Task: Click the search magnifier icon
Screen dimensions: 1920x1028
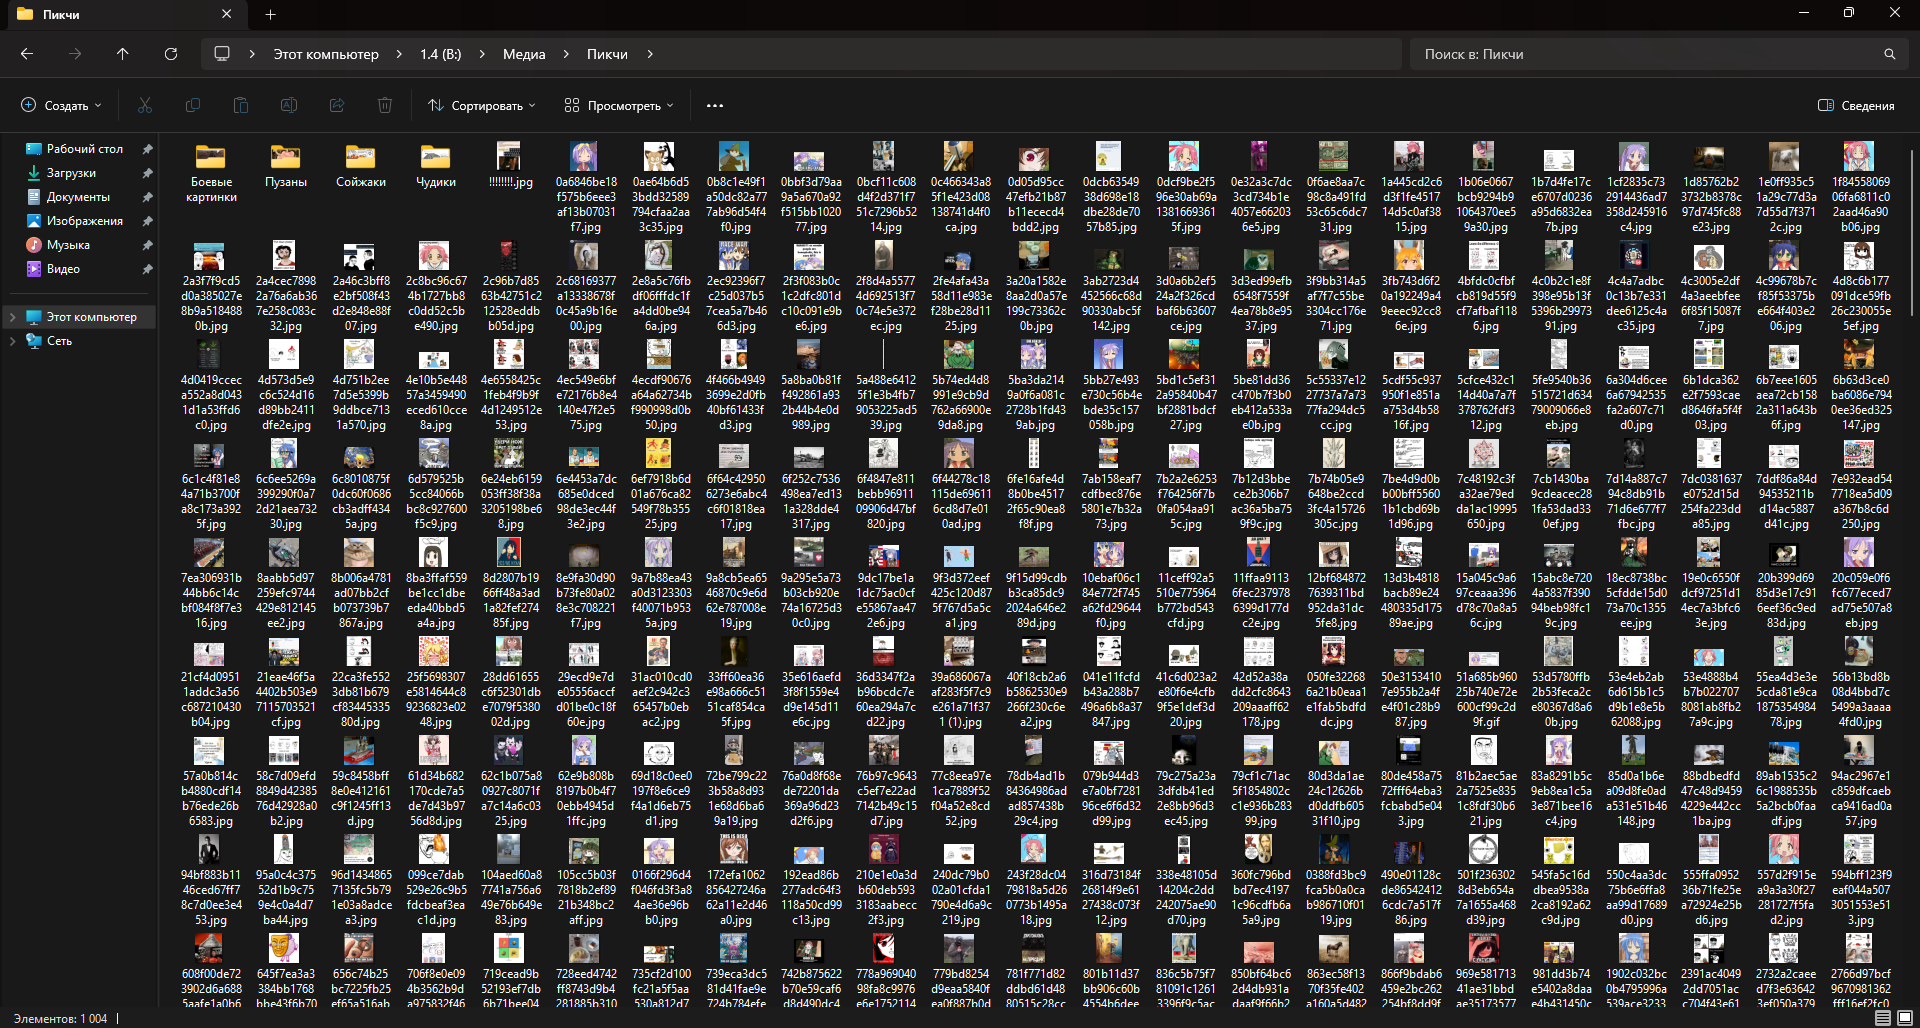Action: pos(1890,54)
